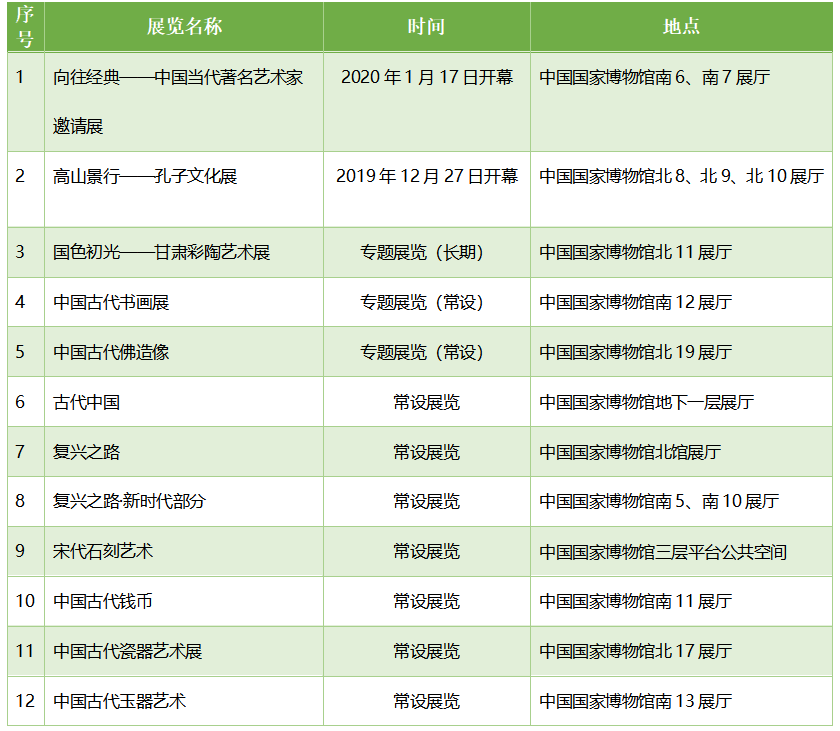Click 复兴之路·新时代部分 exhibition name
Screen dimensions: 840x731
[129, 502]
